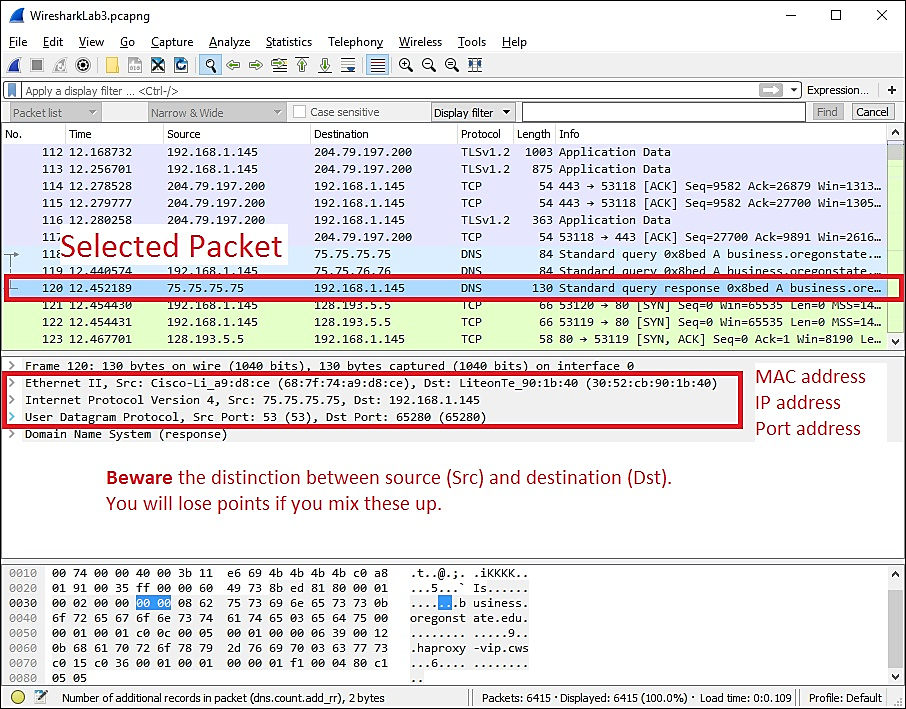Expand the Frame 120 details

11,366
